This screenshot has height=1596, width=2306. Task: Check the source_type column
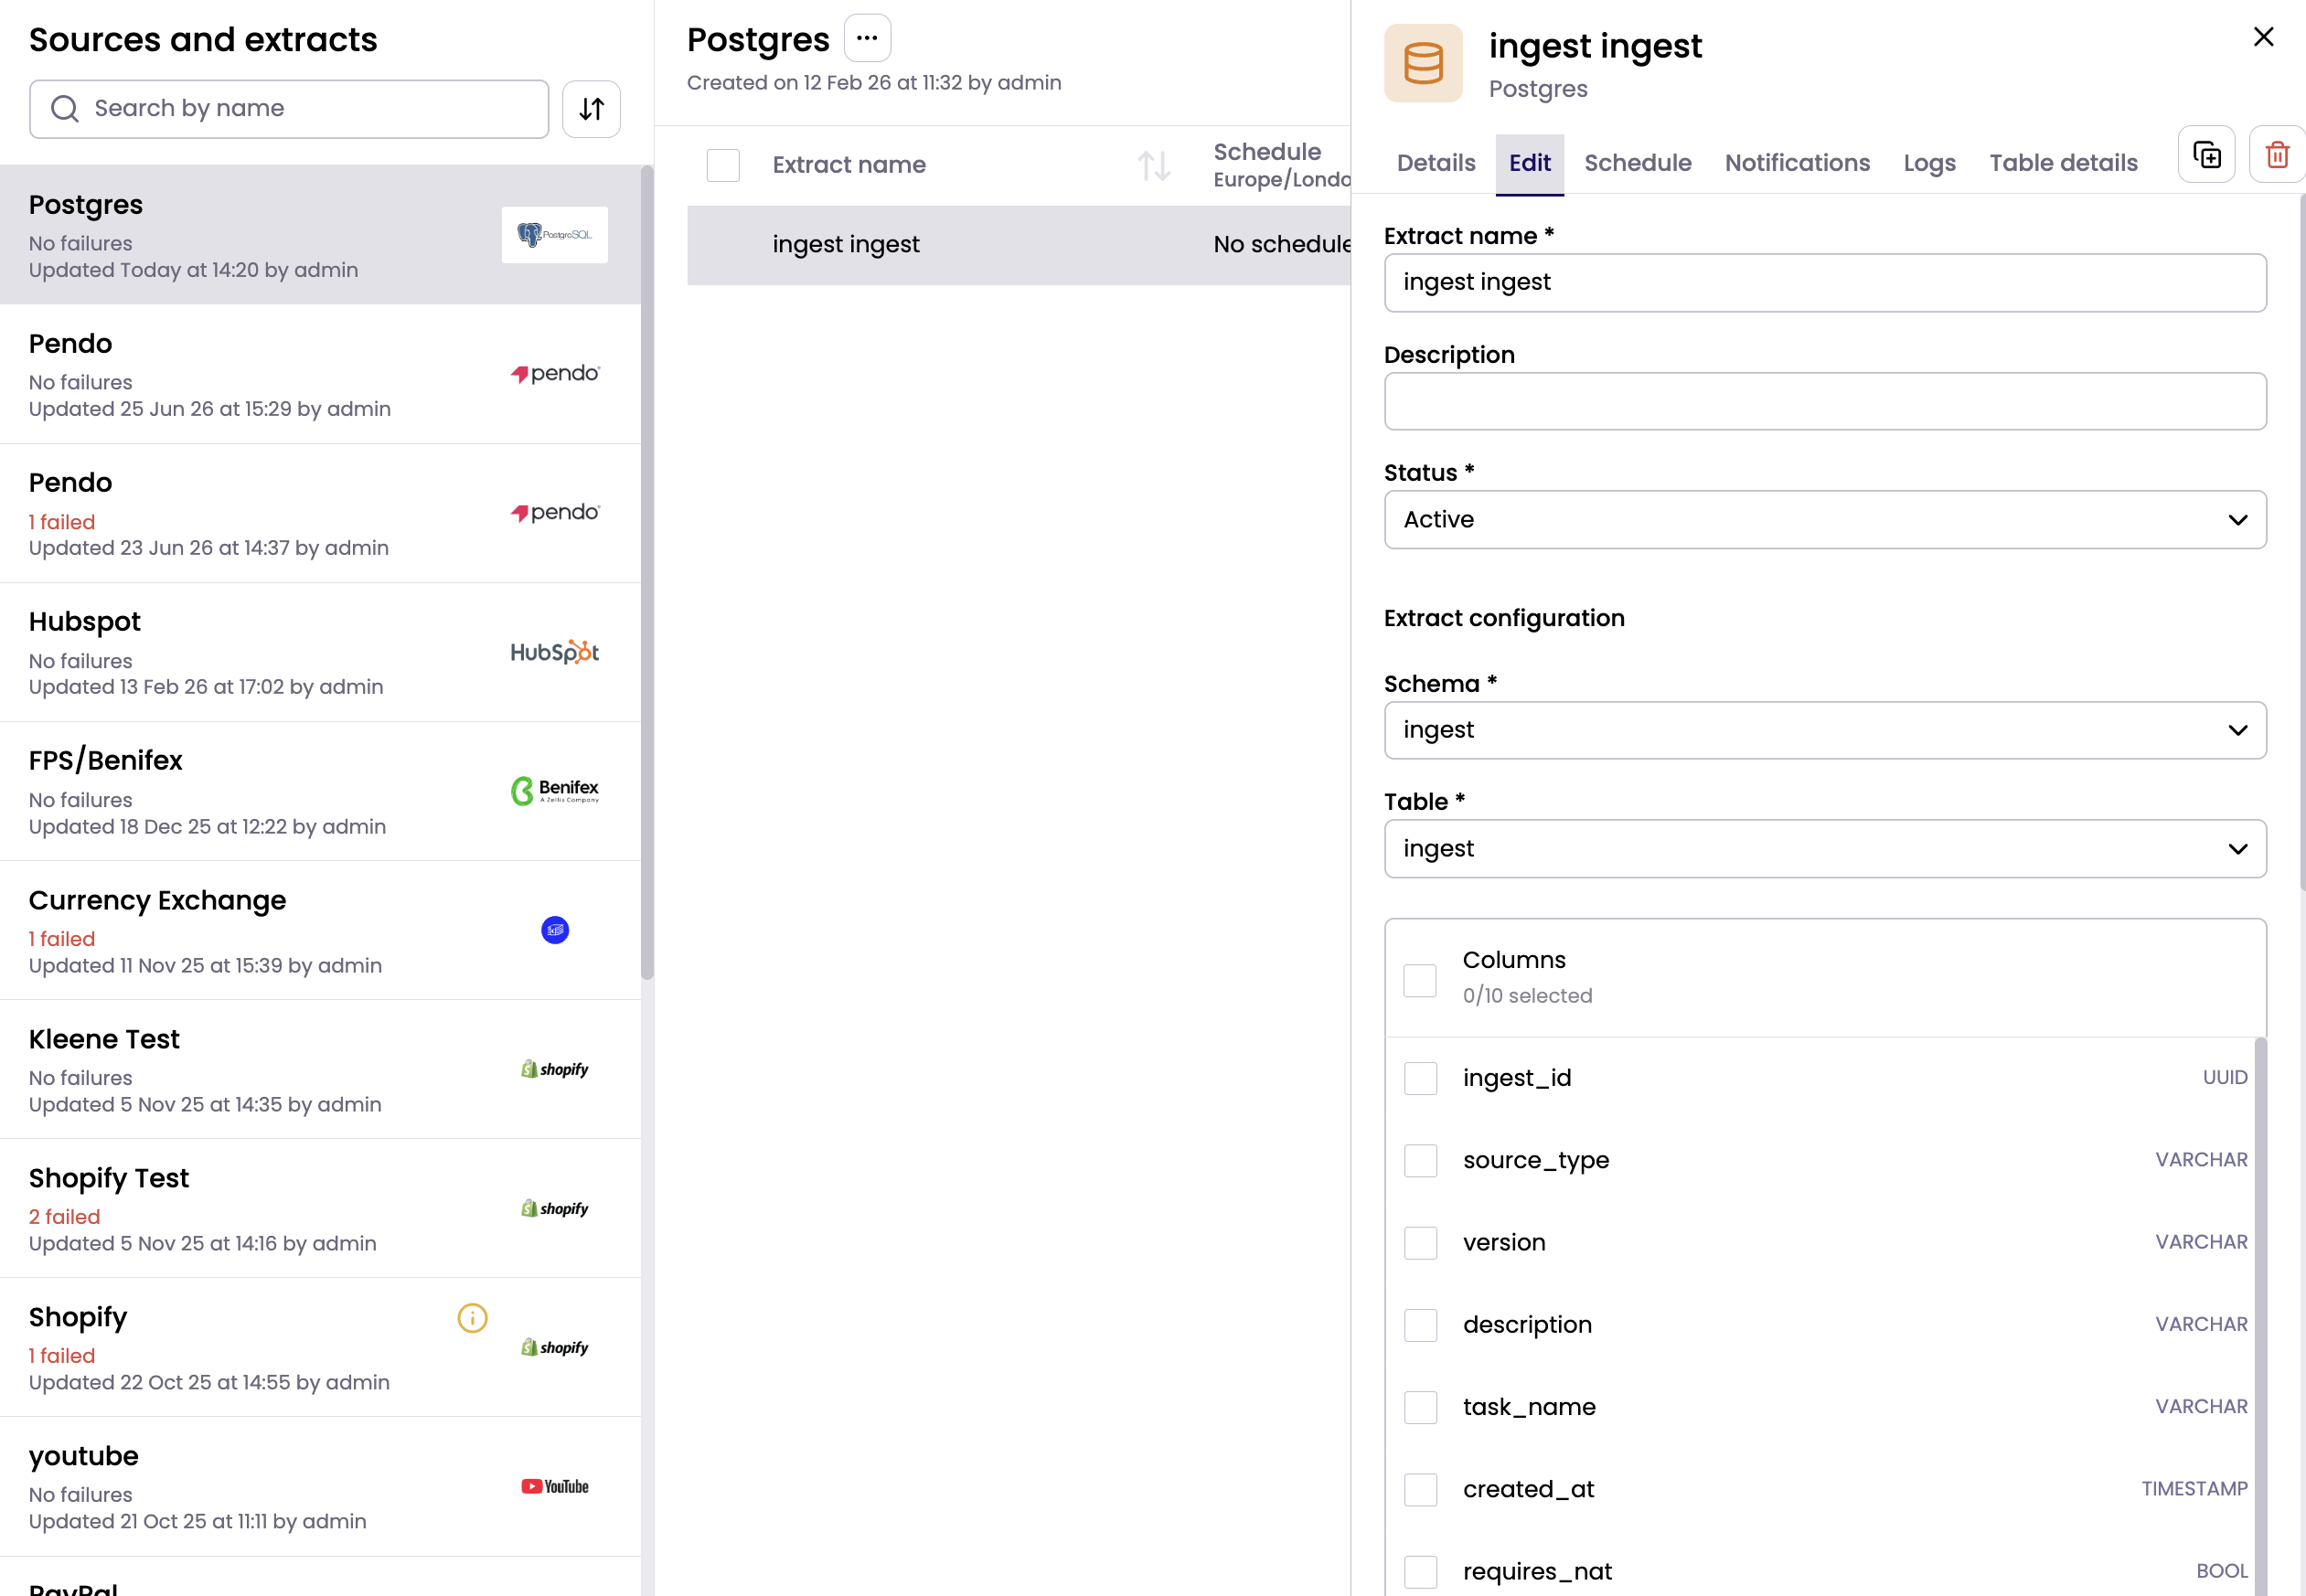coord(1420,1160)
